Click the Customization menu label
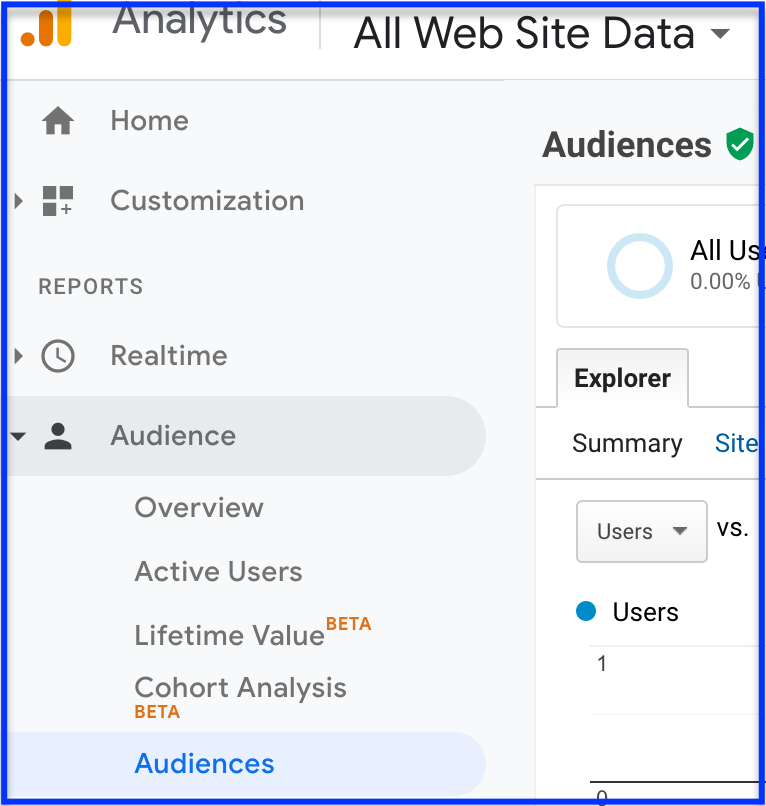The width and height of the screenshot is (766, 806). [x=207, y=200]
